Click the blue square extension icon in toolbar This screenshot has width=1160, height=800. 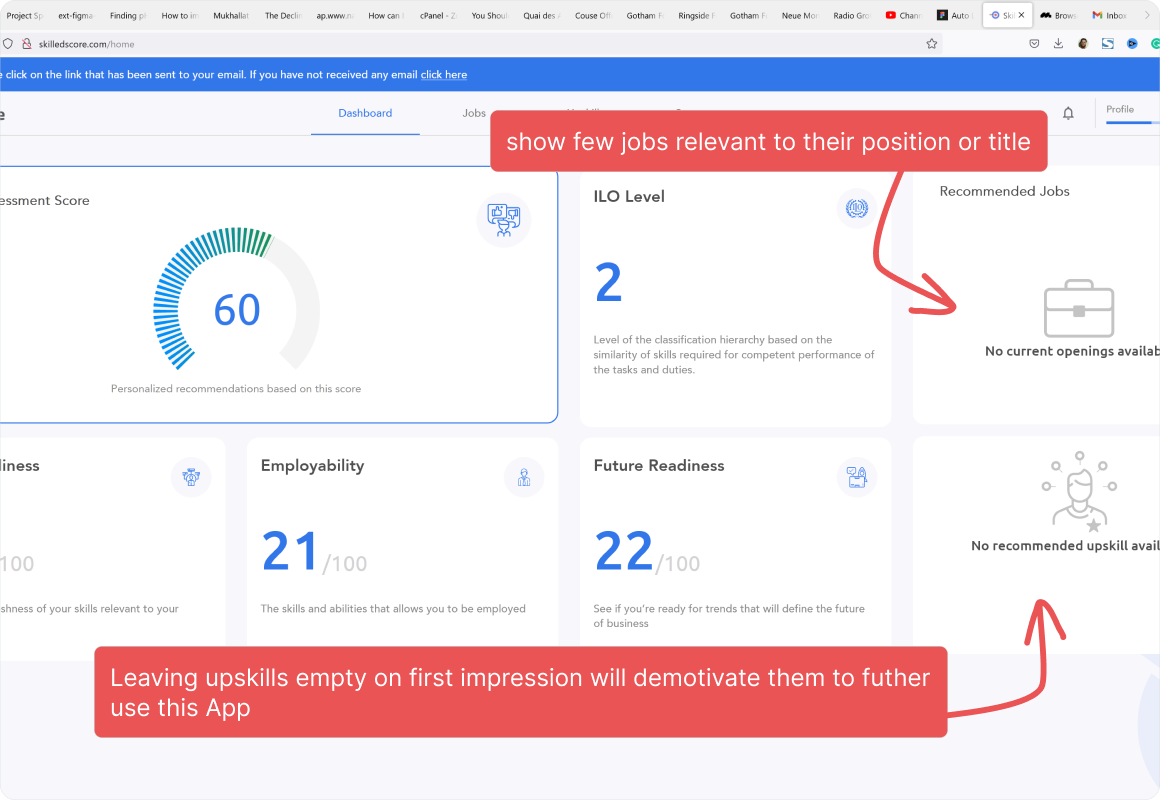click(1107, 44)
